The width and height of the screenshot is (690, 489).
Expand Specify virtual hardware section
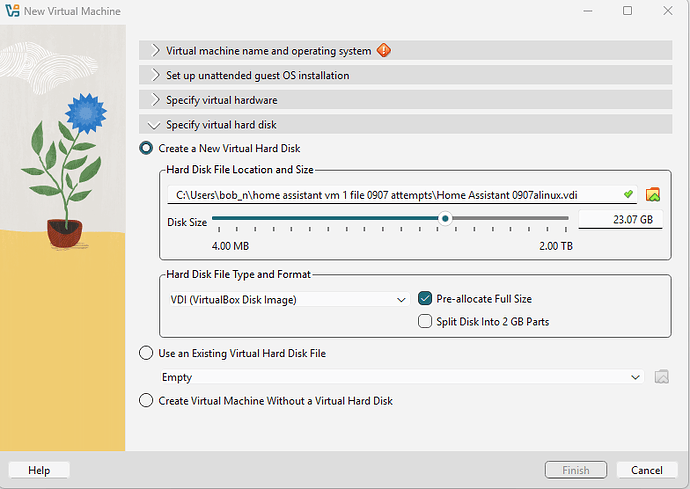tap(405, 99)
